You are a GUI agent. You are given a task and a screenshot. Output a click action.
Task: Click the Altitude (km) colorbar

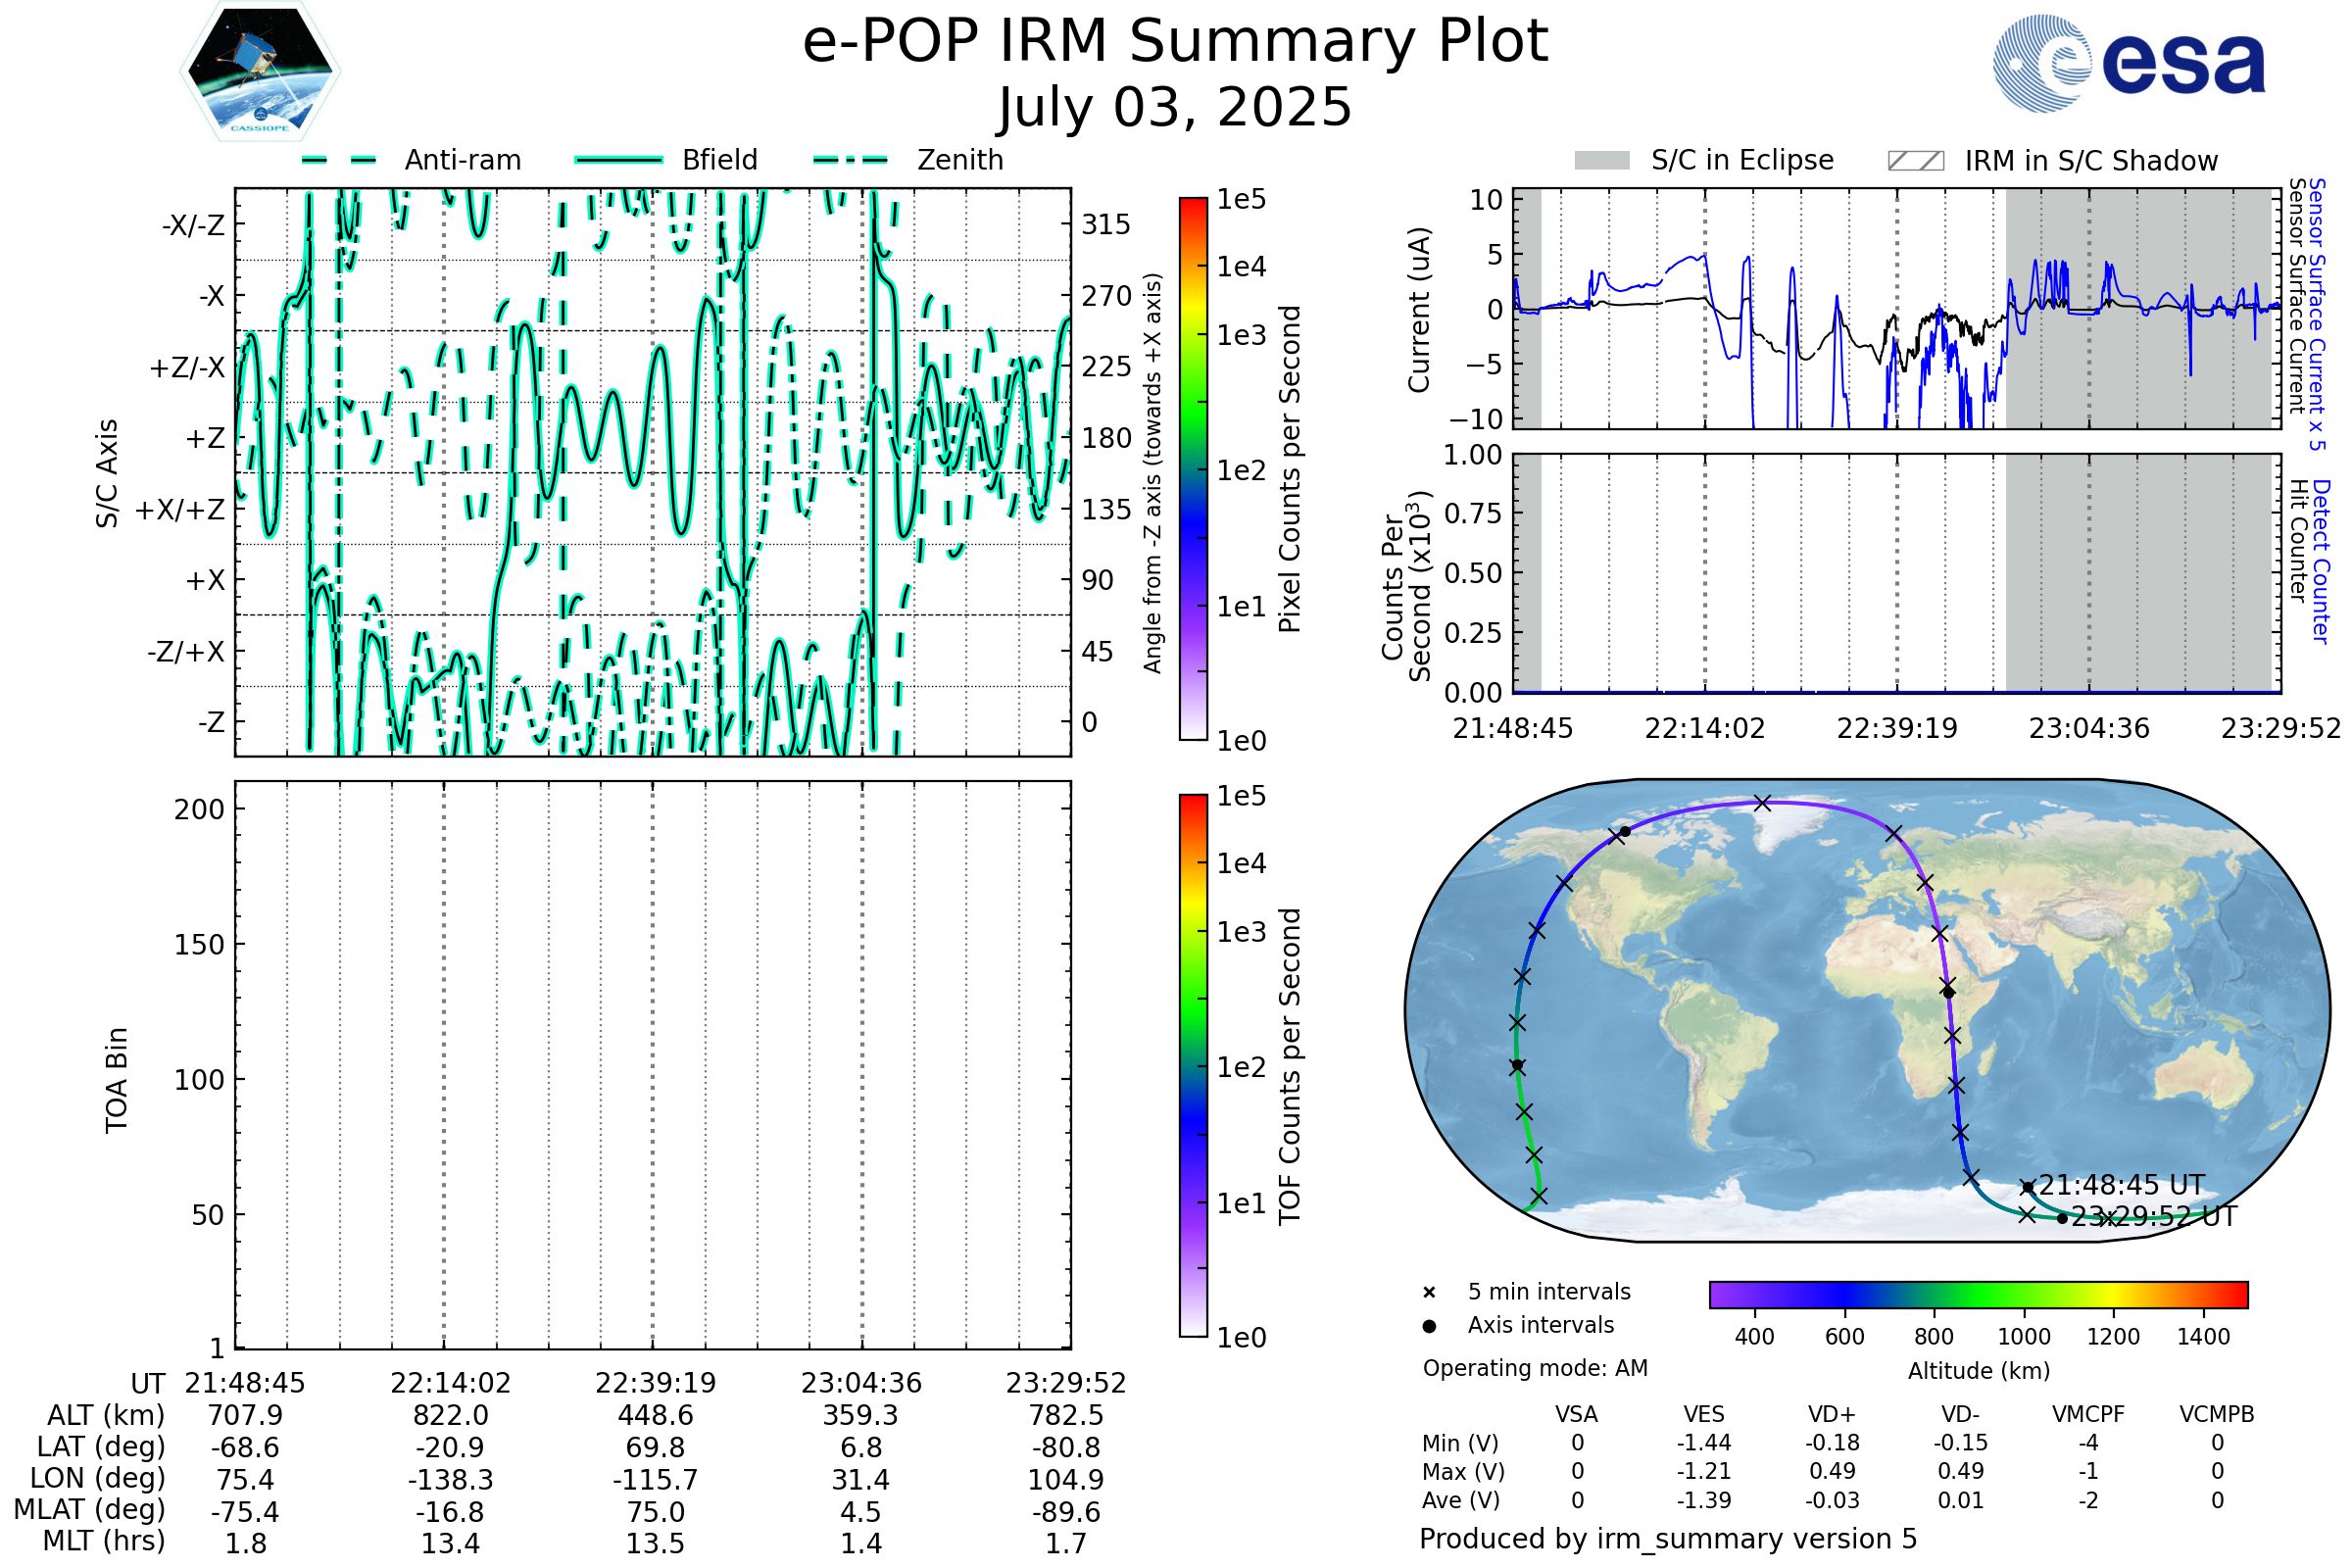pos(1978,1295)
